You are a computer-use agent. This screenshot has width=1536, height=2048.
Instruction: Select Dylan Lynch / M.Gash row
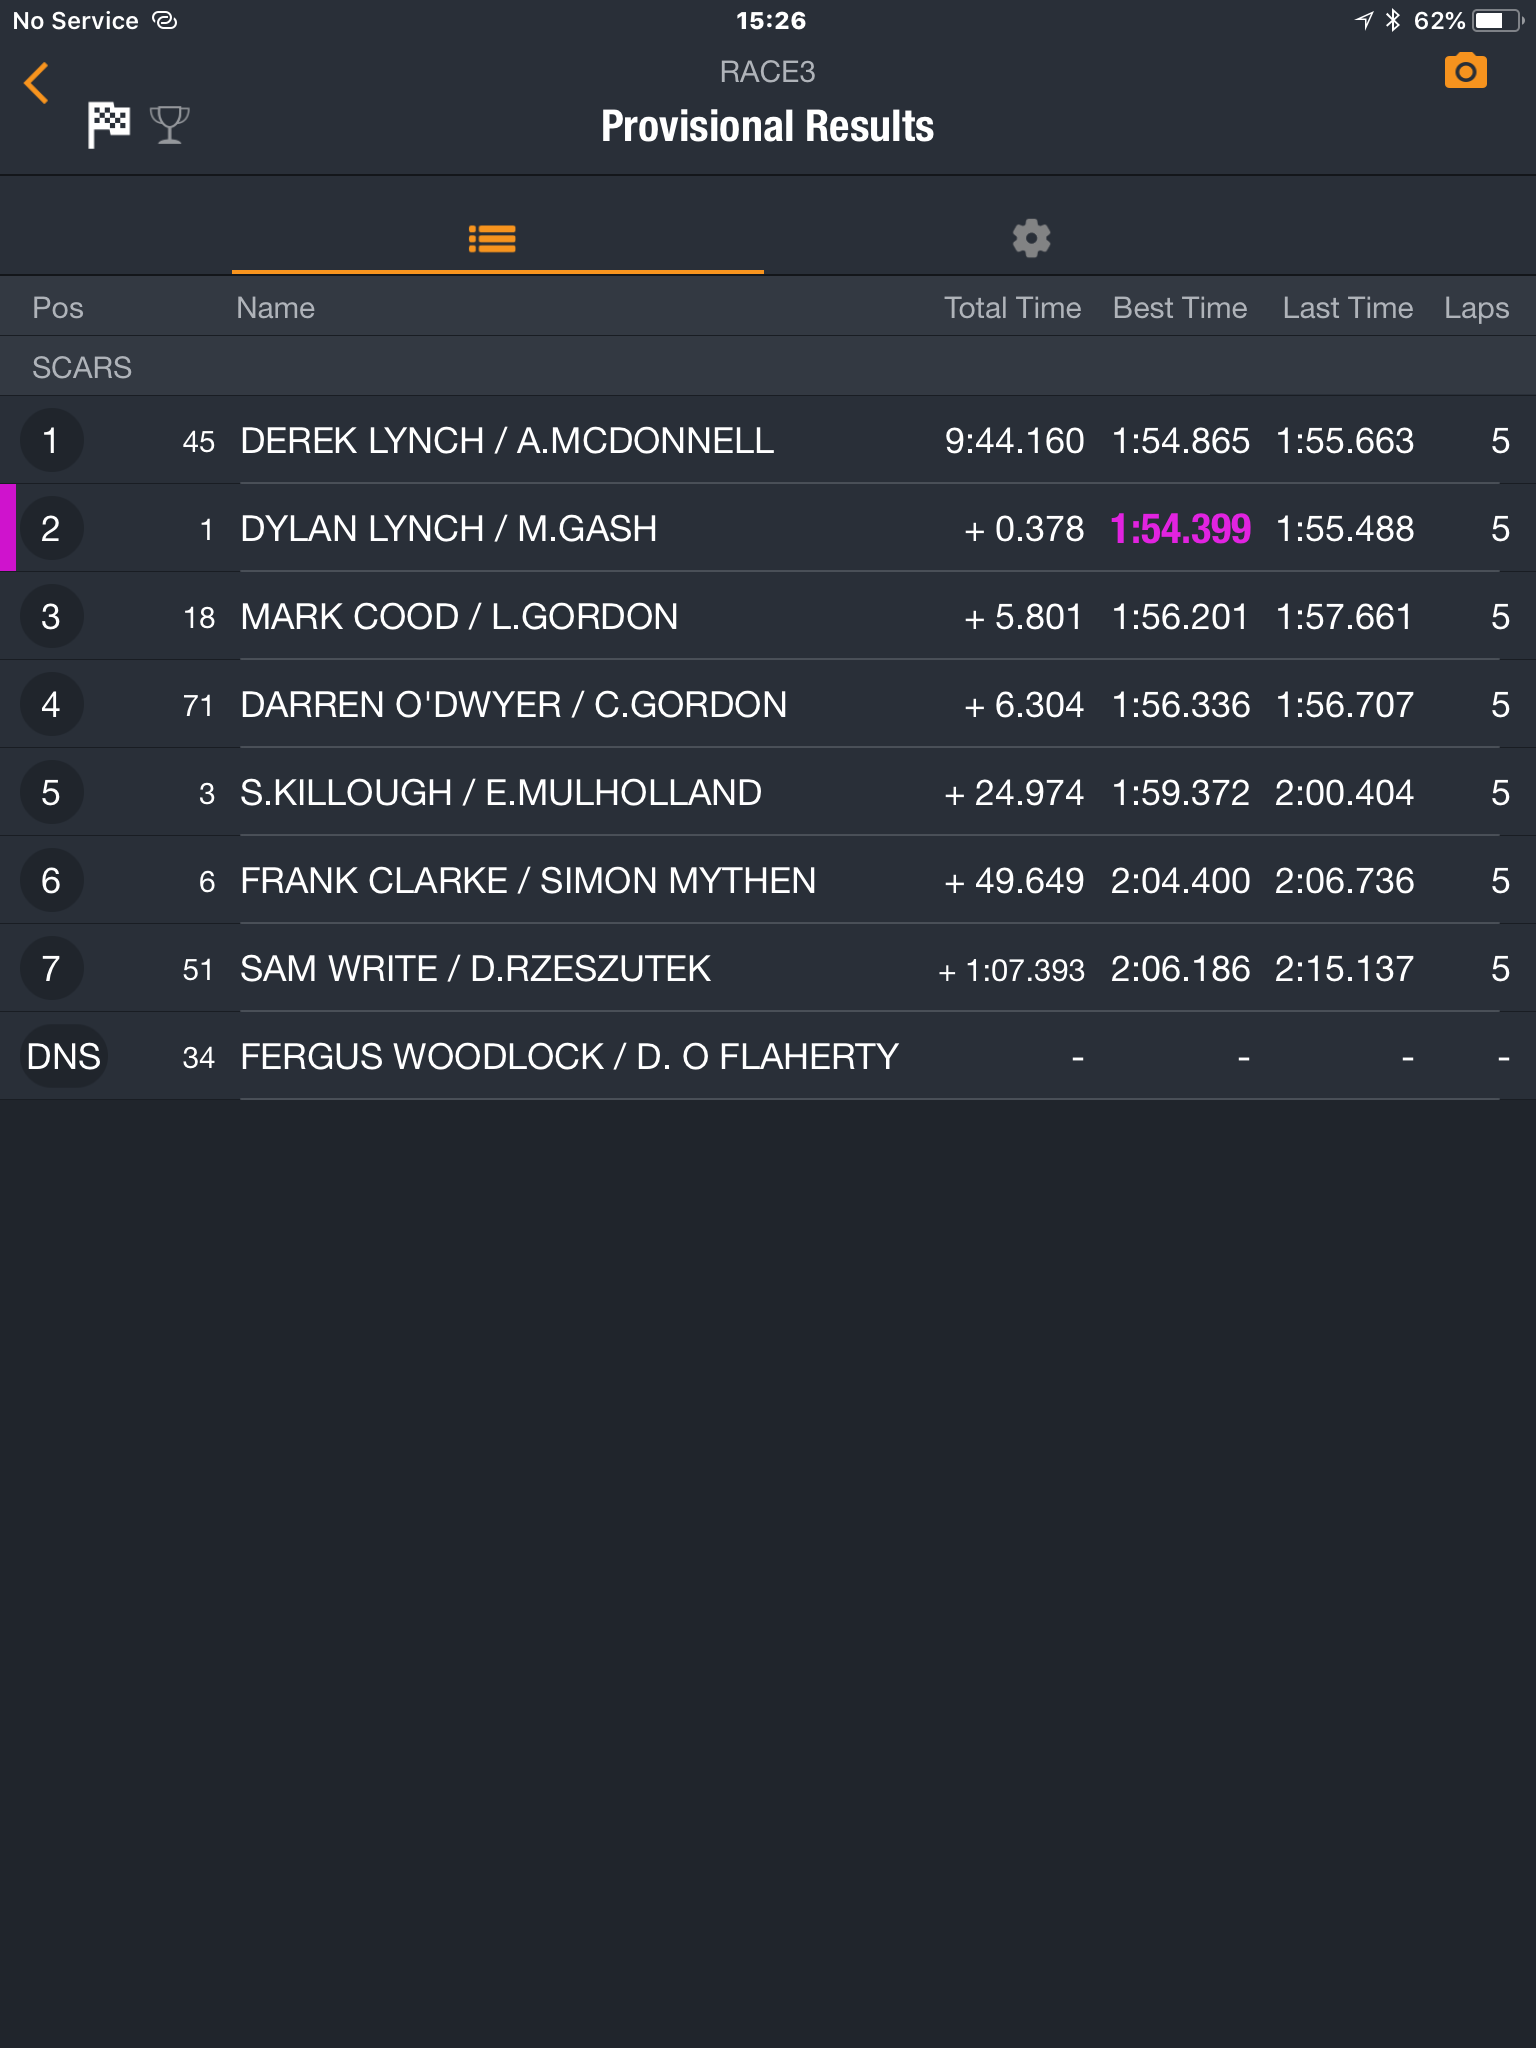(x=768, y=528)
